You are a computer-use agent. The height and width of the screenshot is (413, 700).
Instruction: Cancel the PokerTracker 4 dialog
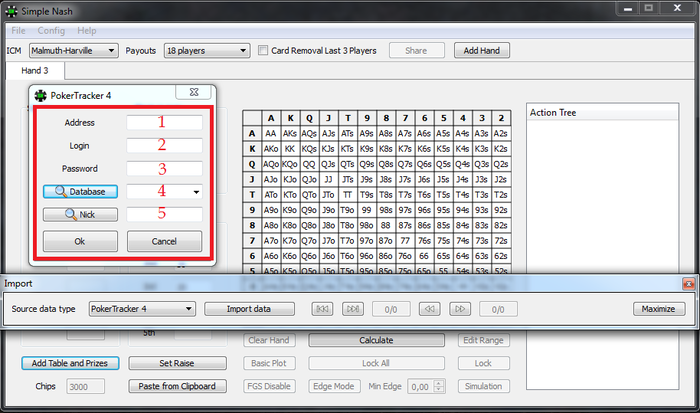point(164,241)
